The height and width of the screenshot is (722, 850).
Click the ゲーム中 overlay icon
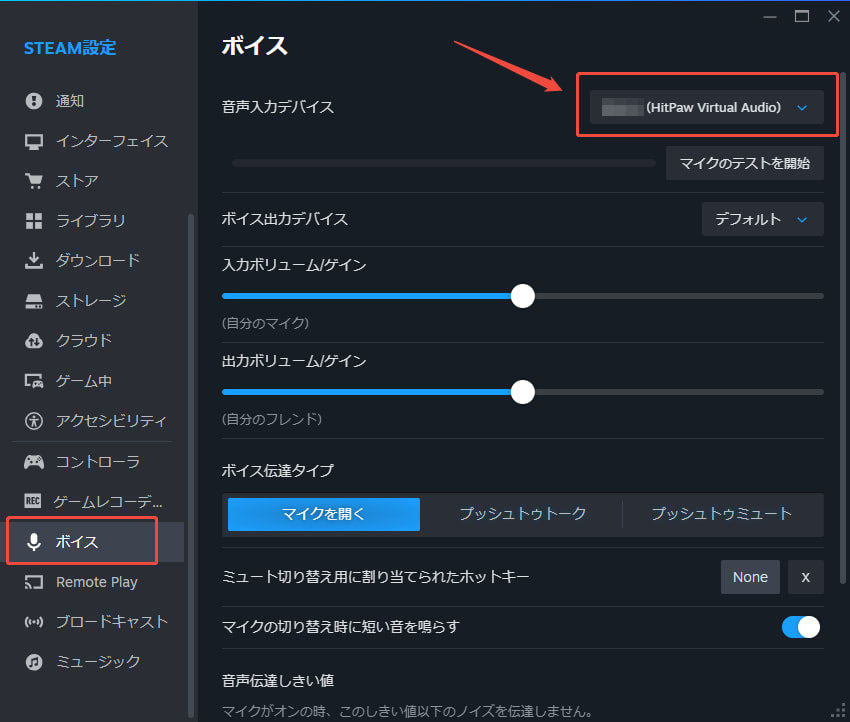34,381
